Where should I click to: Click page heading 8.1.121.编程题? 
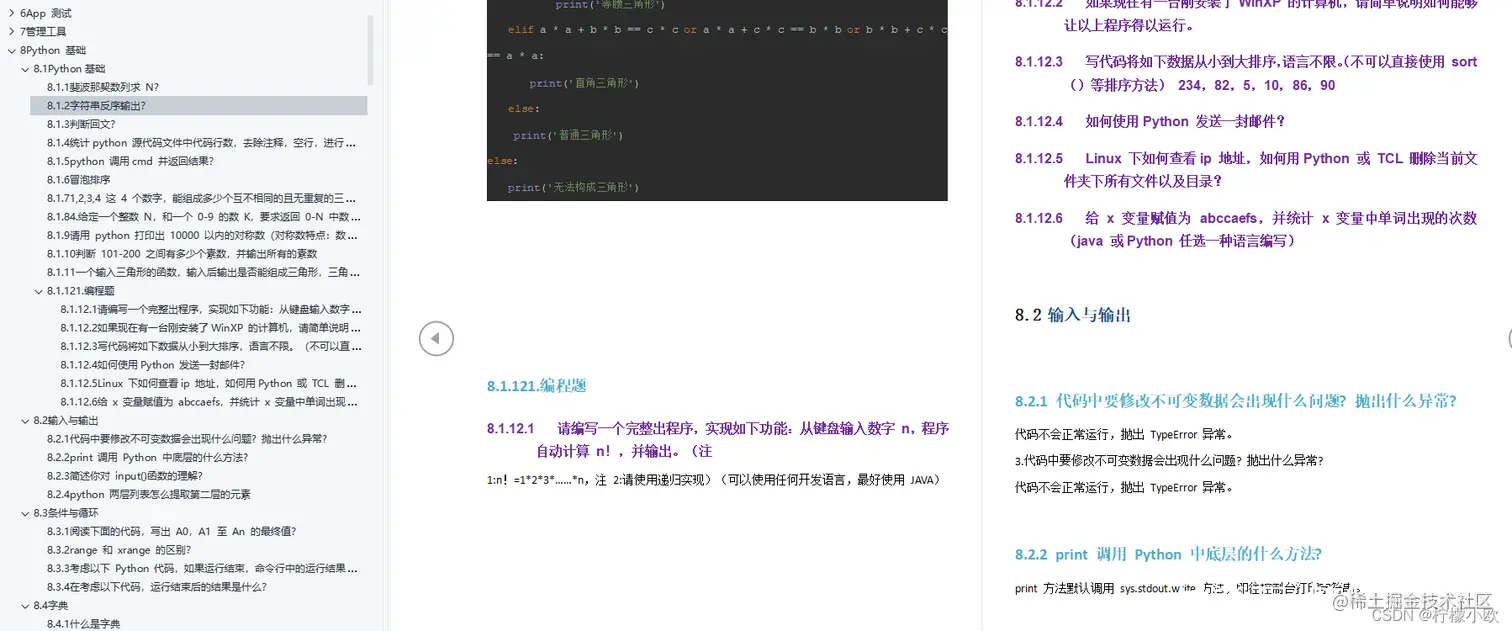(536, 386)
